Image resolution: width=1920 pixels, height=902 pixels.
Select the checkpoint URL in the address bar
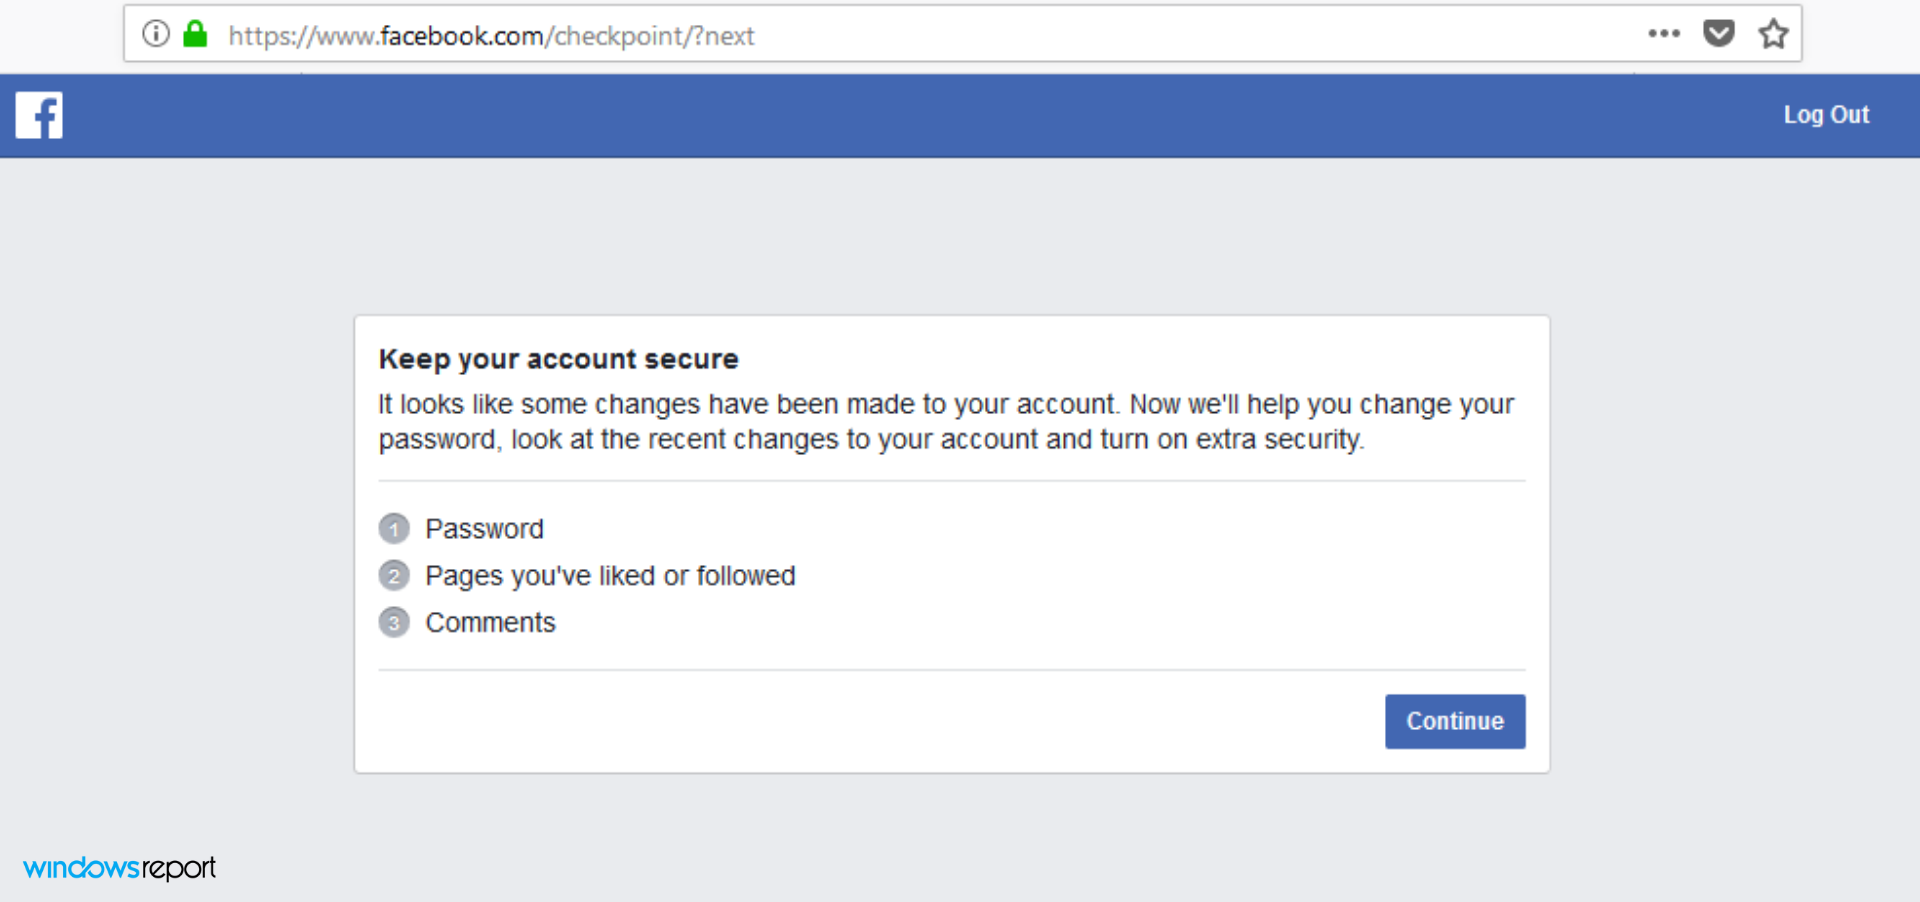pyautogui.click(x=491, y=35)
